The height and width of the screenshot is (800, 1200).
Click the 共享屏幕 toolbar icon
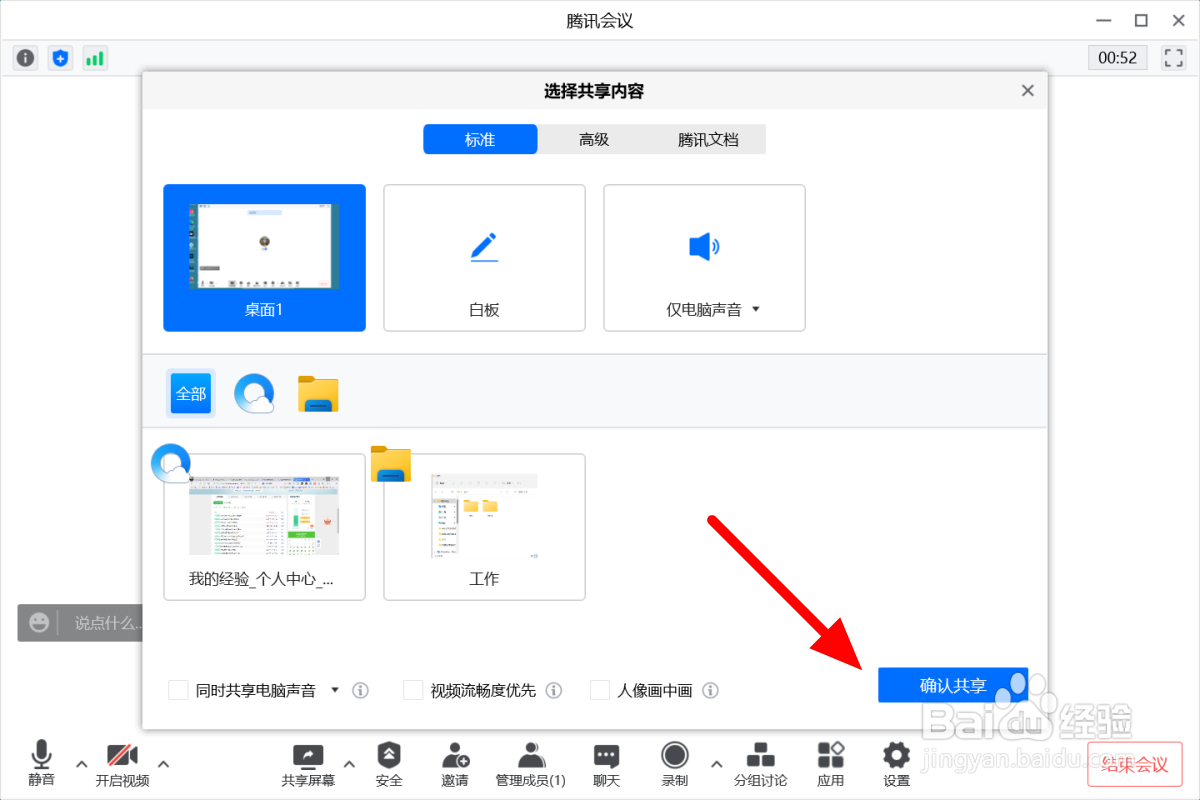pyautogui.click(x=308, y=765)
